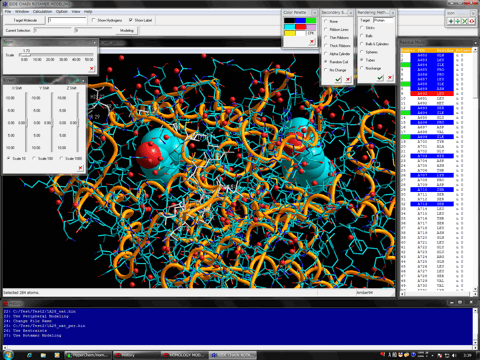Collapse the Rendering Method panel title button
The image size is (480, 360).
tap(392, 13)
